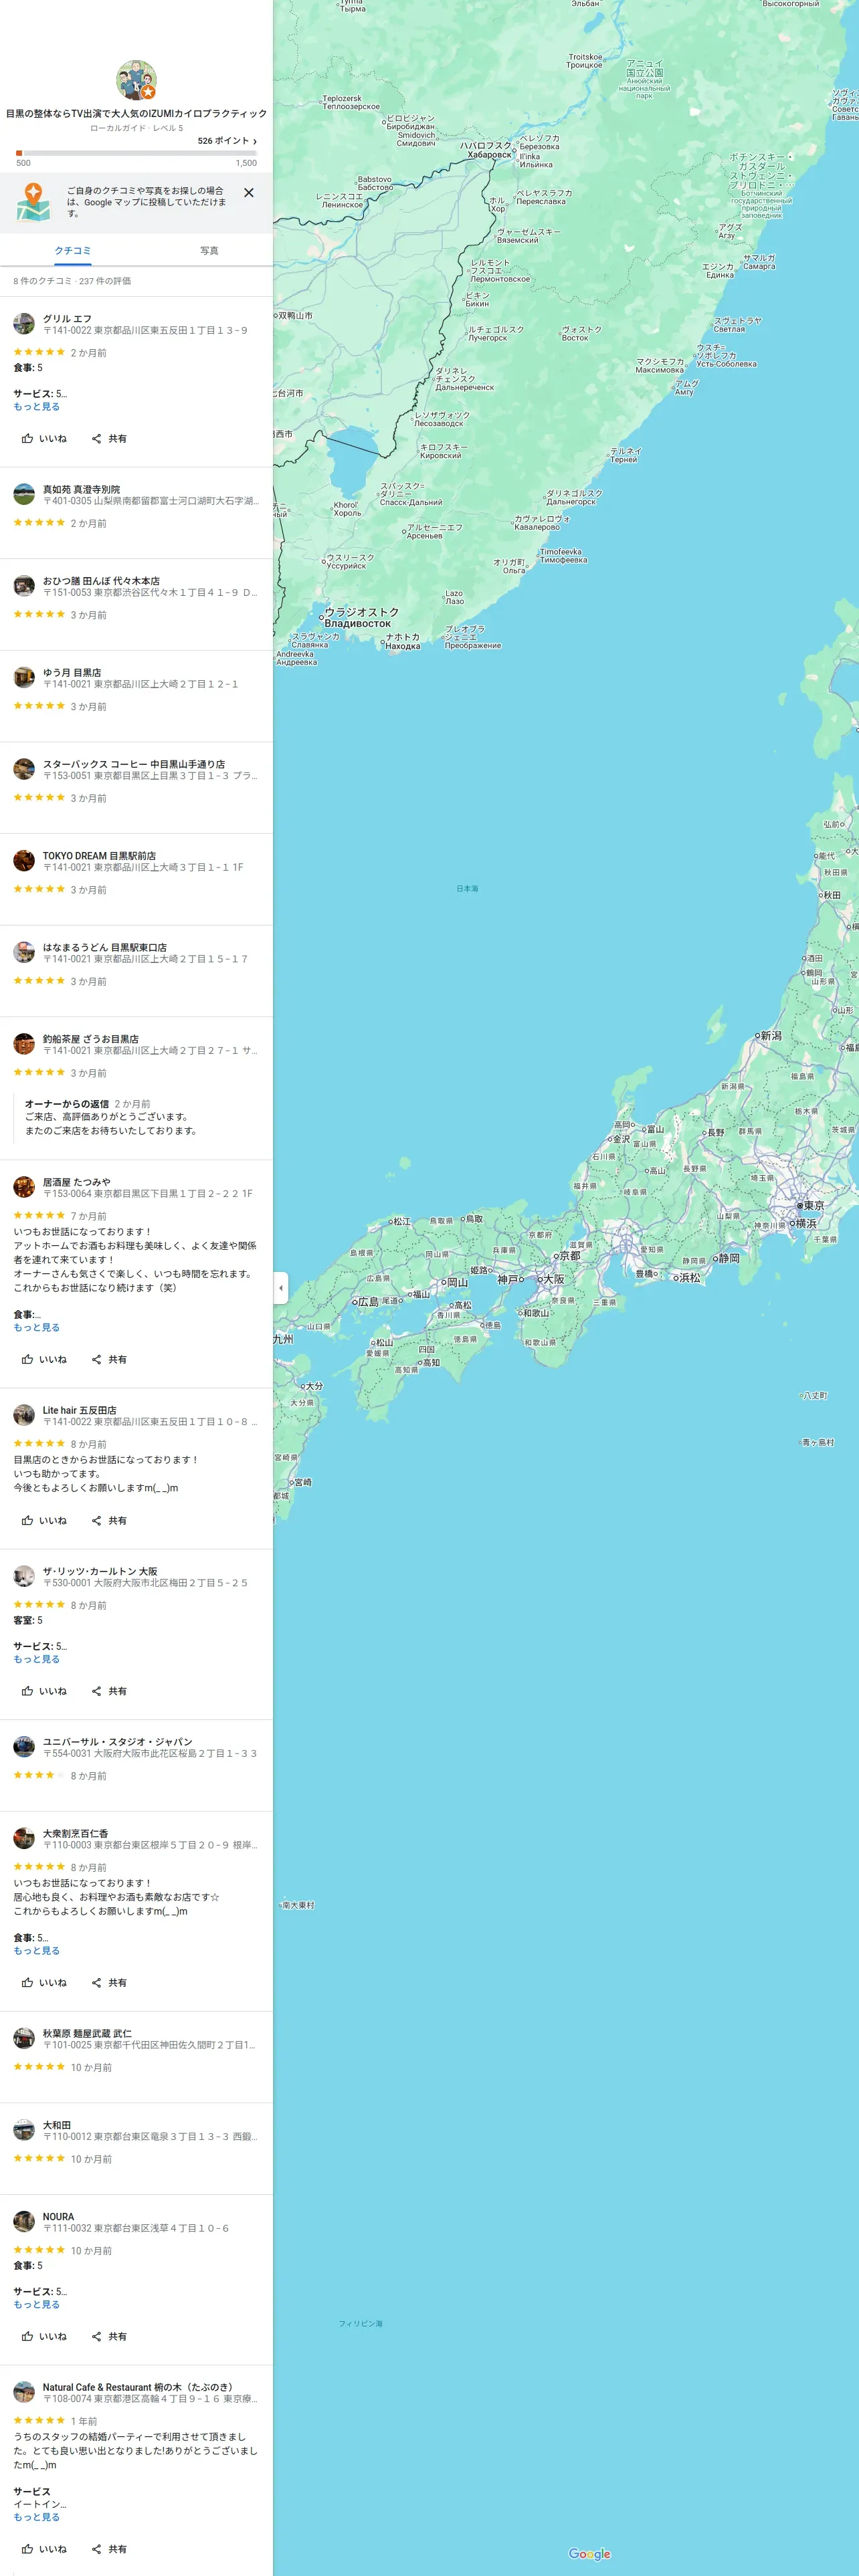Open the スターバックス コーヒー 中目黒山手通り店 place
The height and width of the screenshot is (2576, 859).
pyautogui.click(x=134, y=764)
